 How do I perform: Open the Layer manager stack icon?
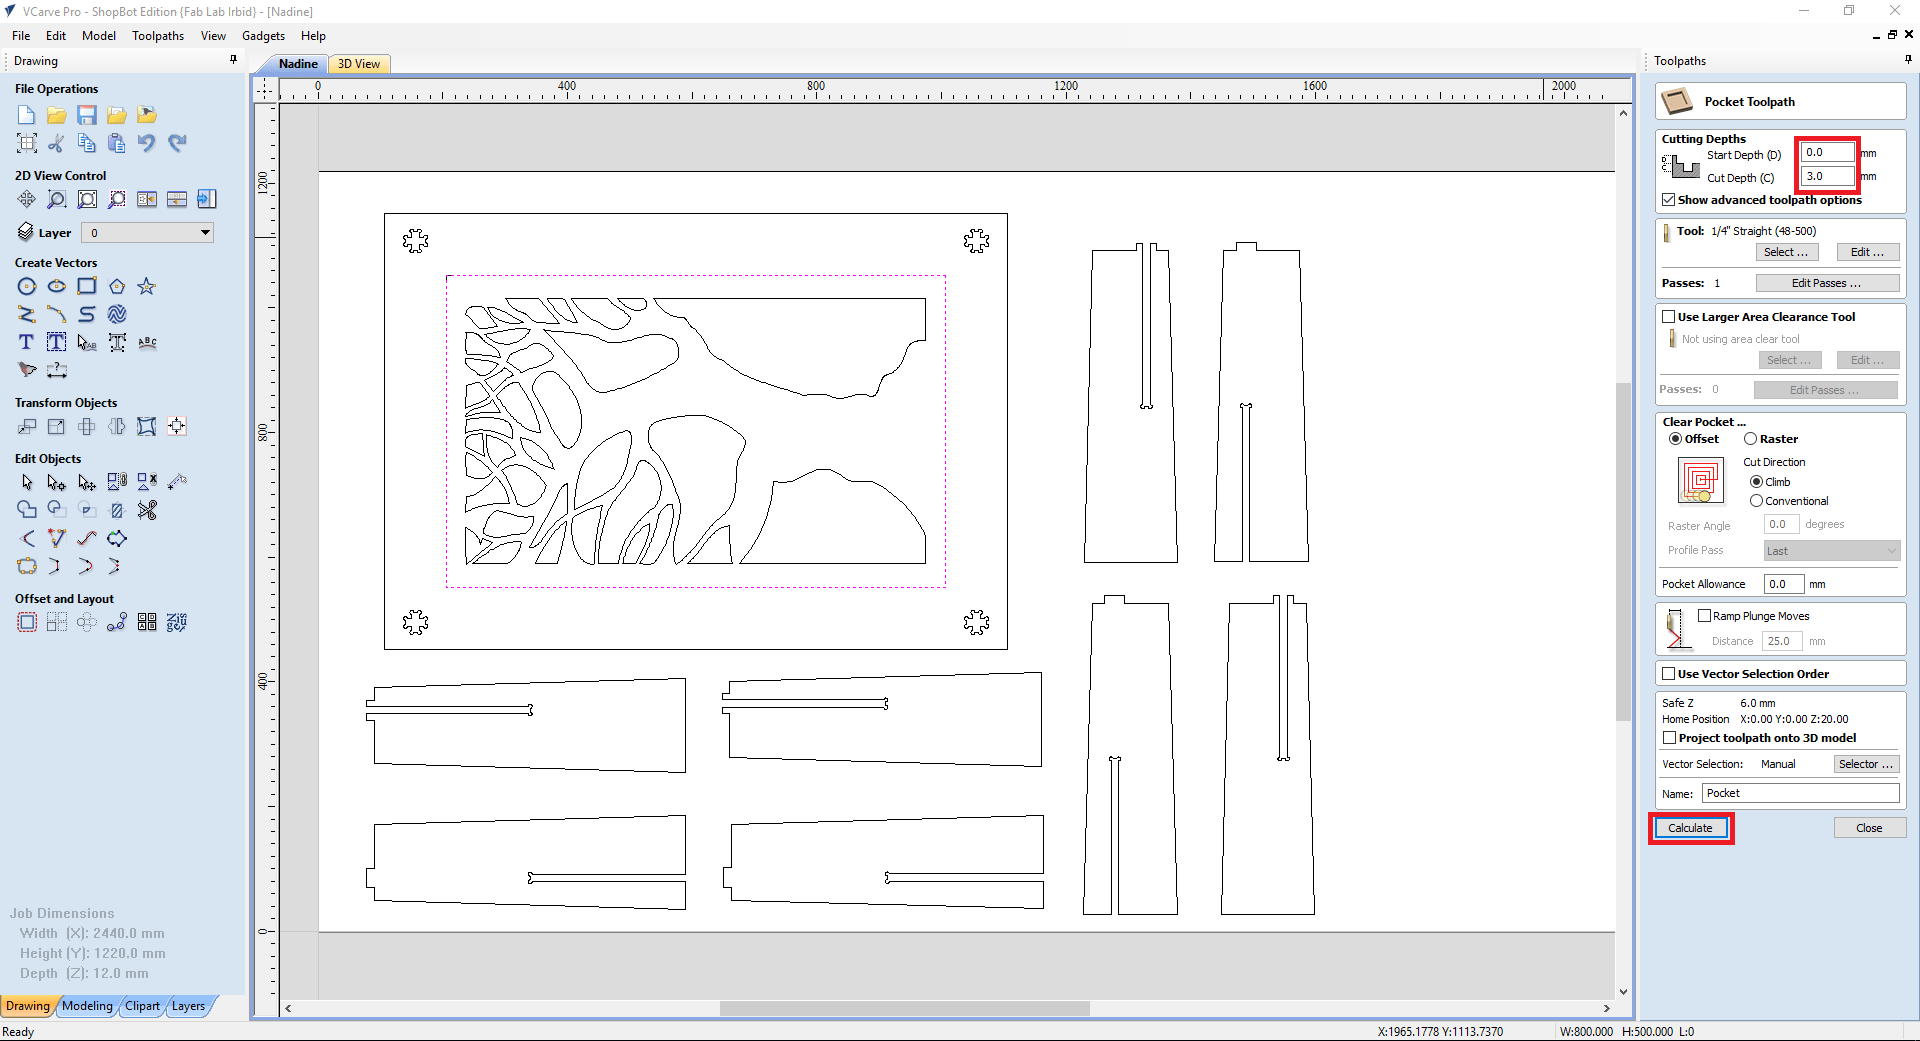(26, 232)
